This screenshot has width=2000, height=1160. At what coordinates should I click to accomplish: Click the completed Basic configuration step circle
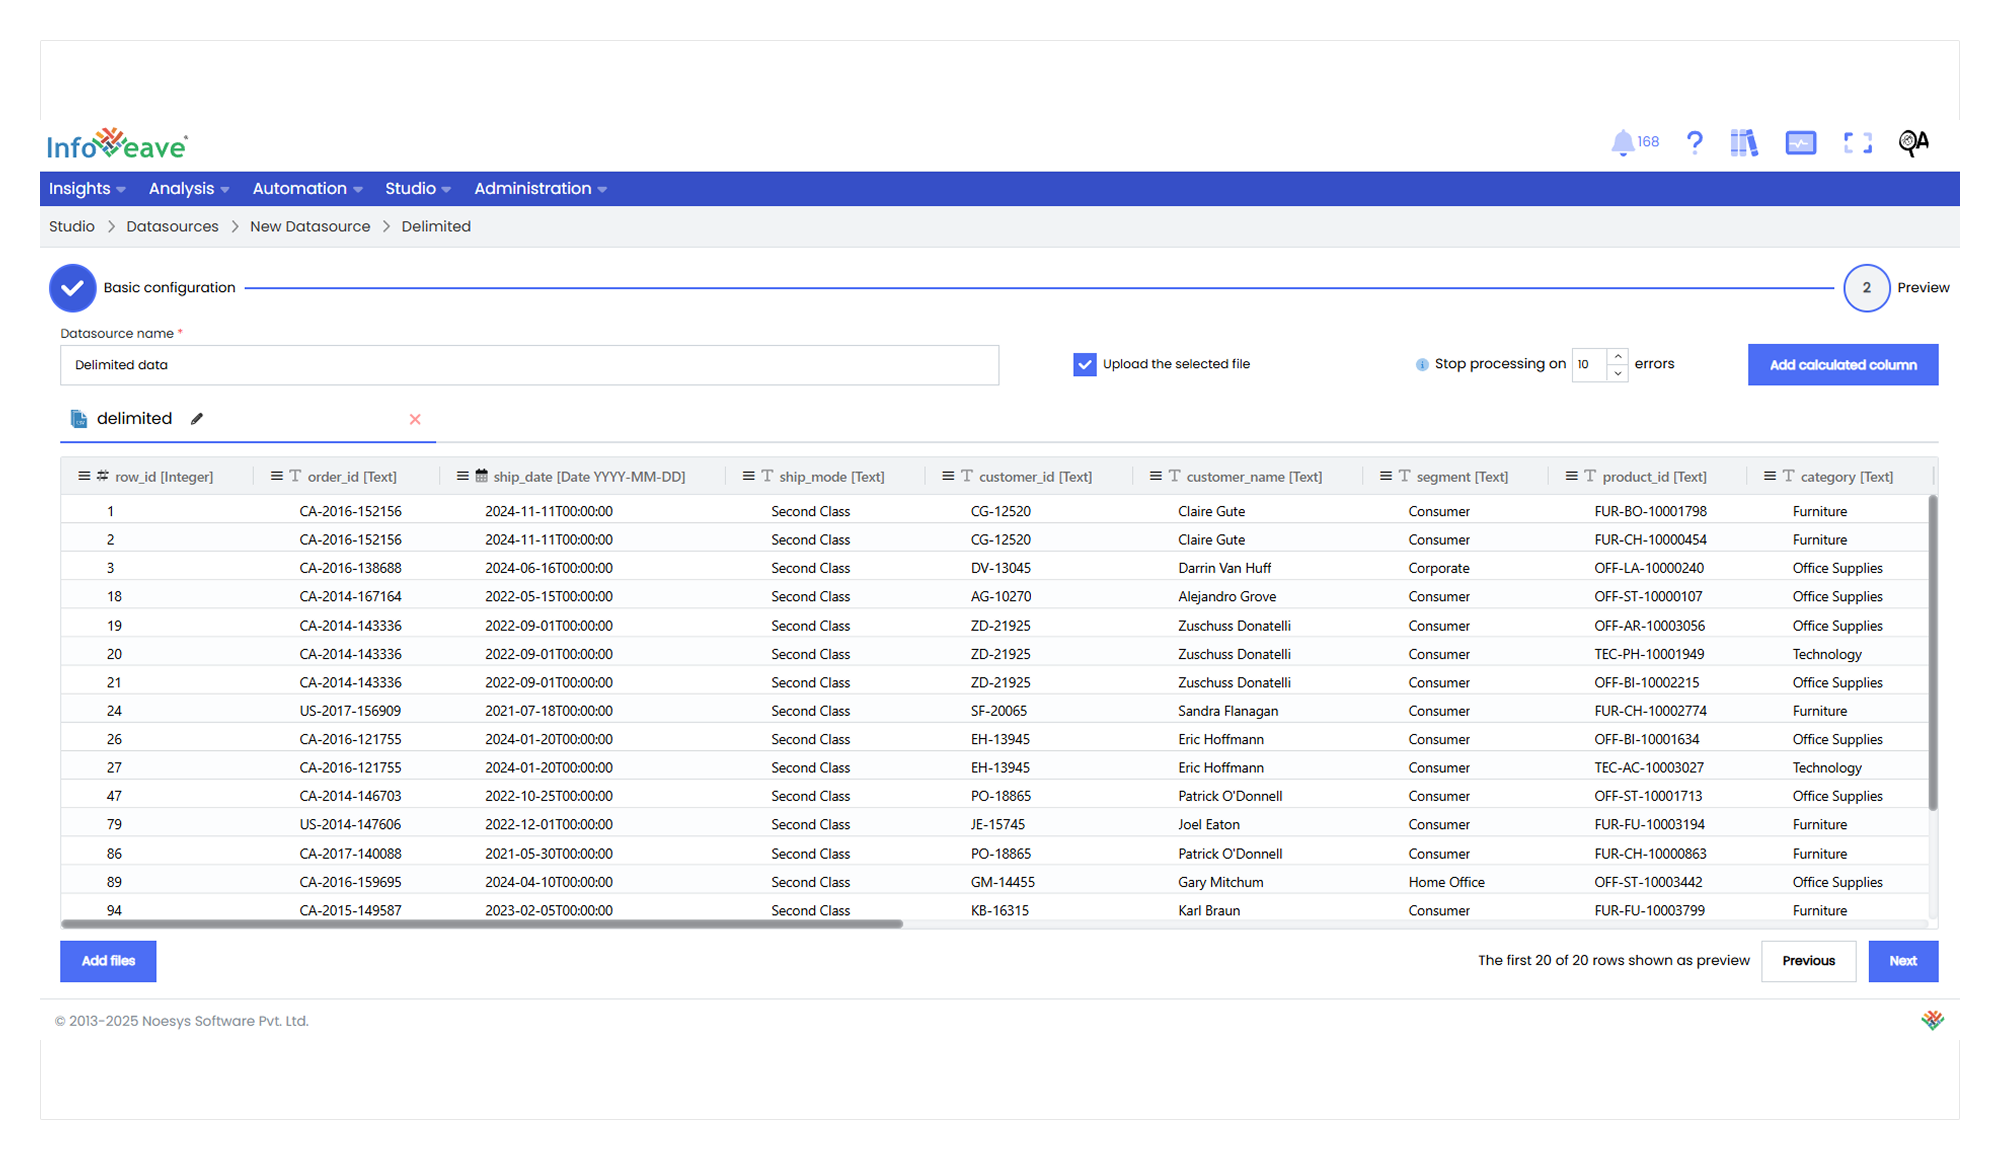(x=72, y=288)
